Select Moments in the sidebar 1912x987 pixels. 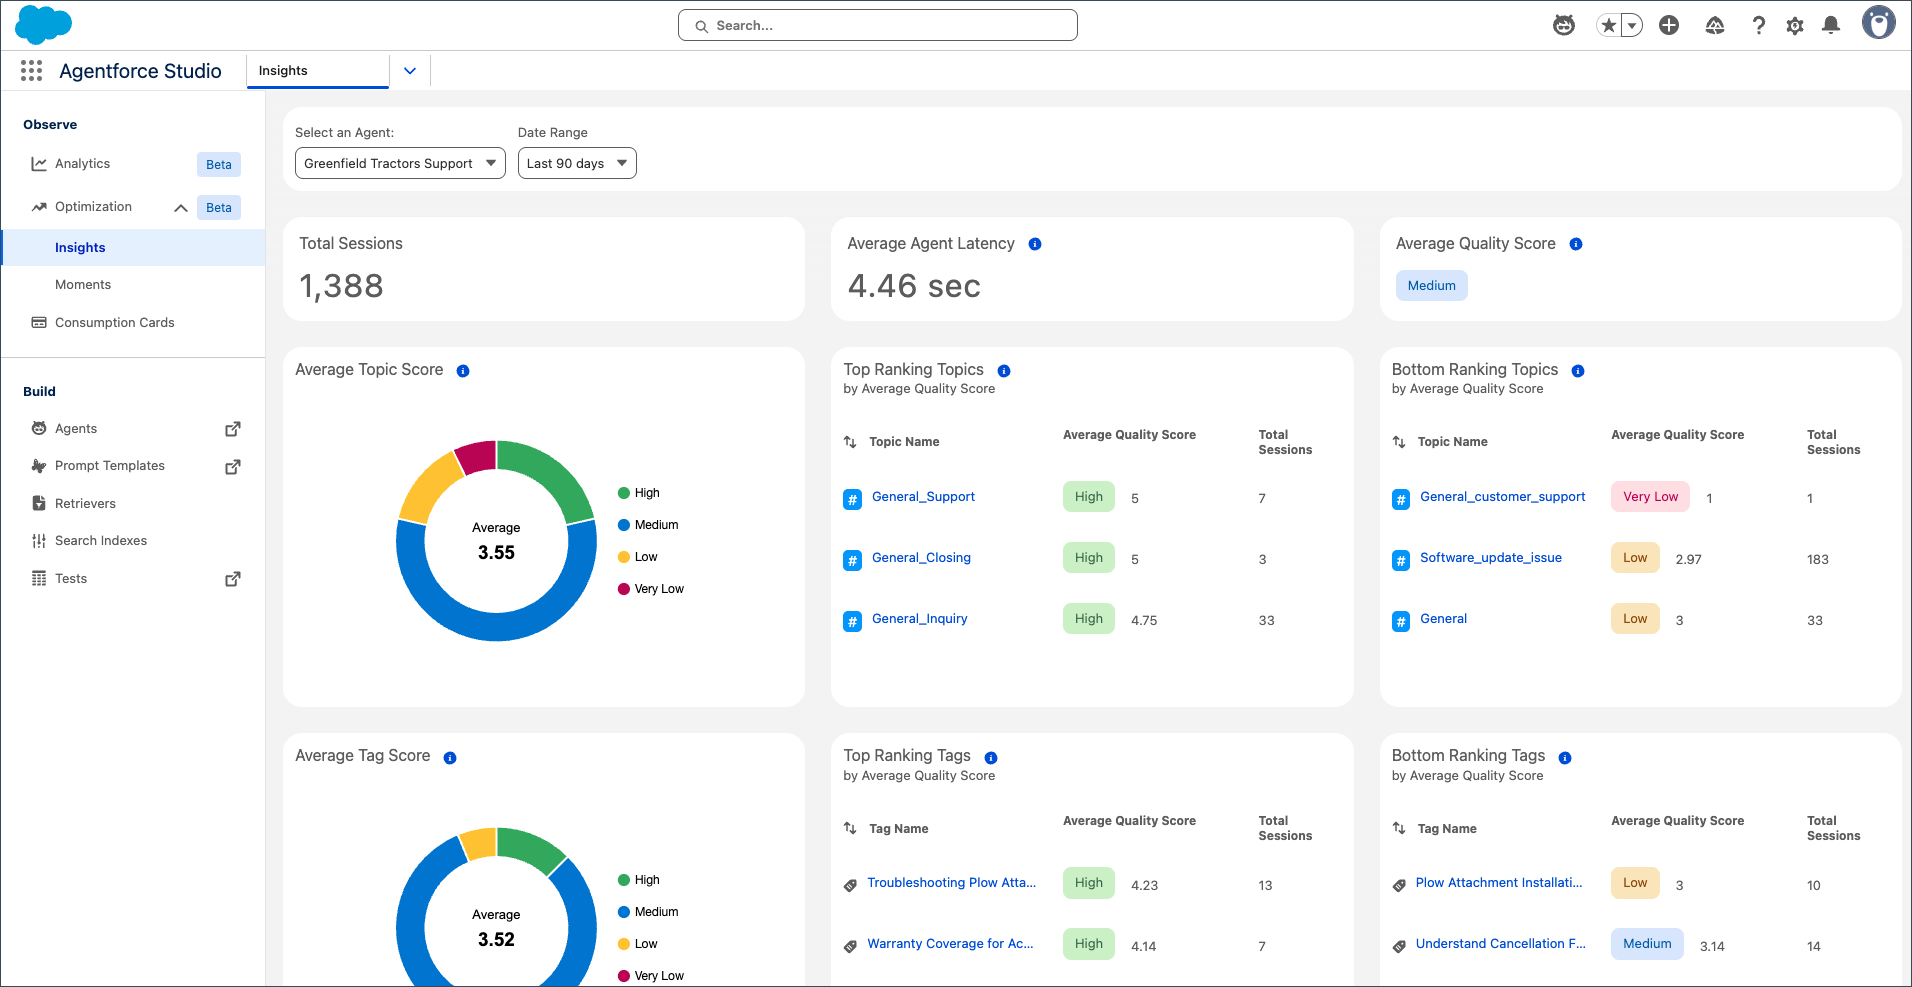click(x=83, y=285)
